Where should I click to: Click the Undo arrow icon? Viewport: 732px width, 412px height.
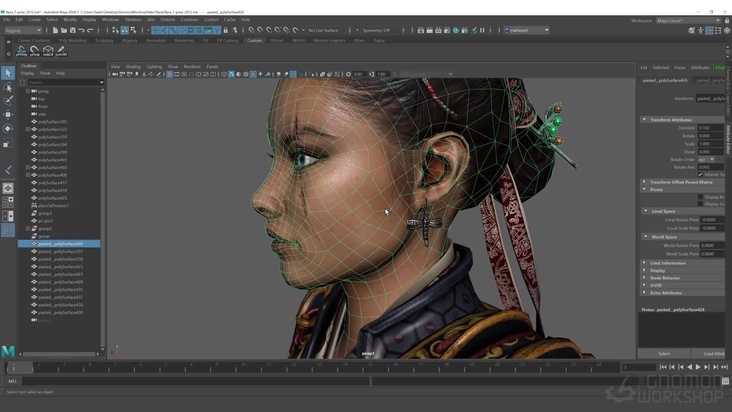[82, 30]
